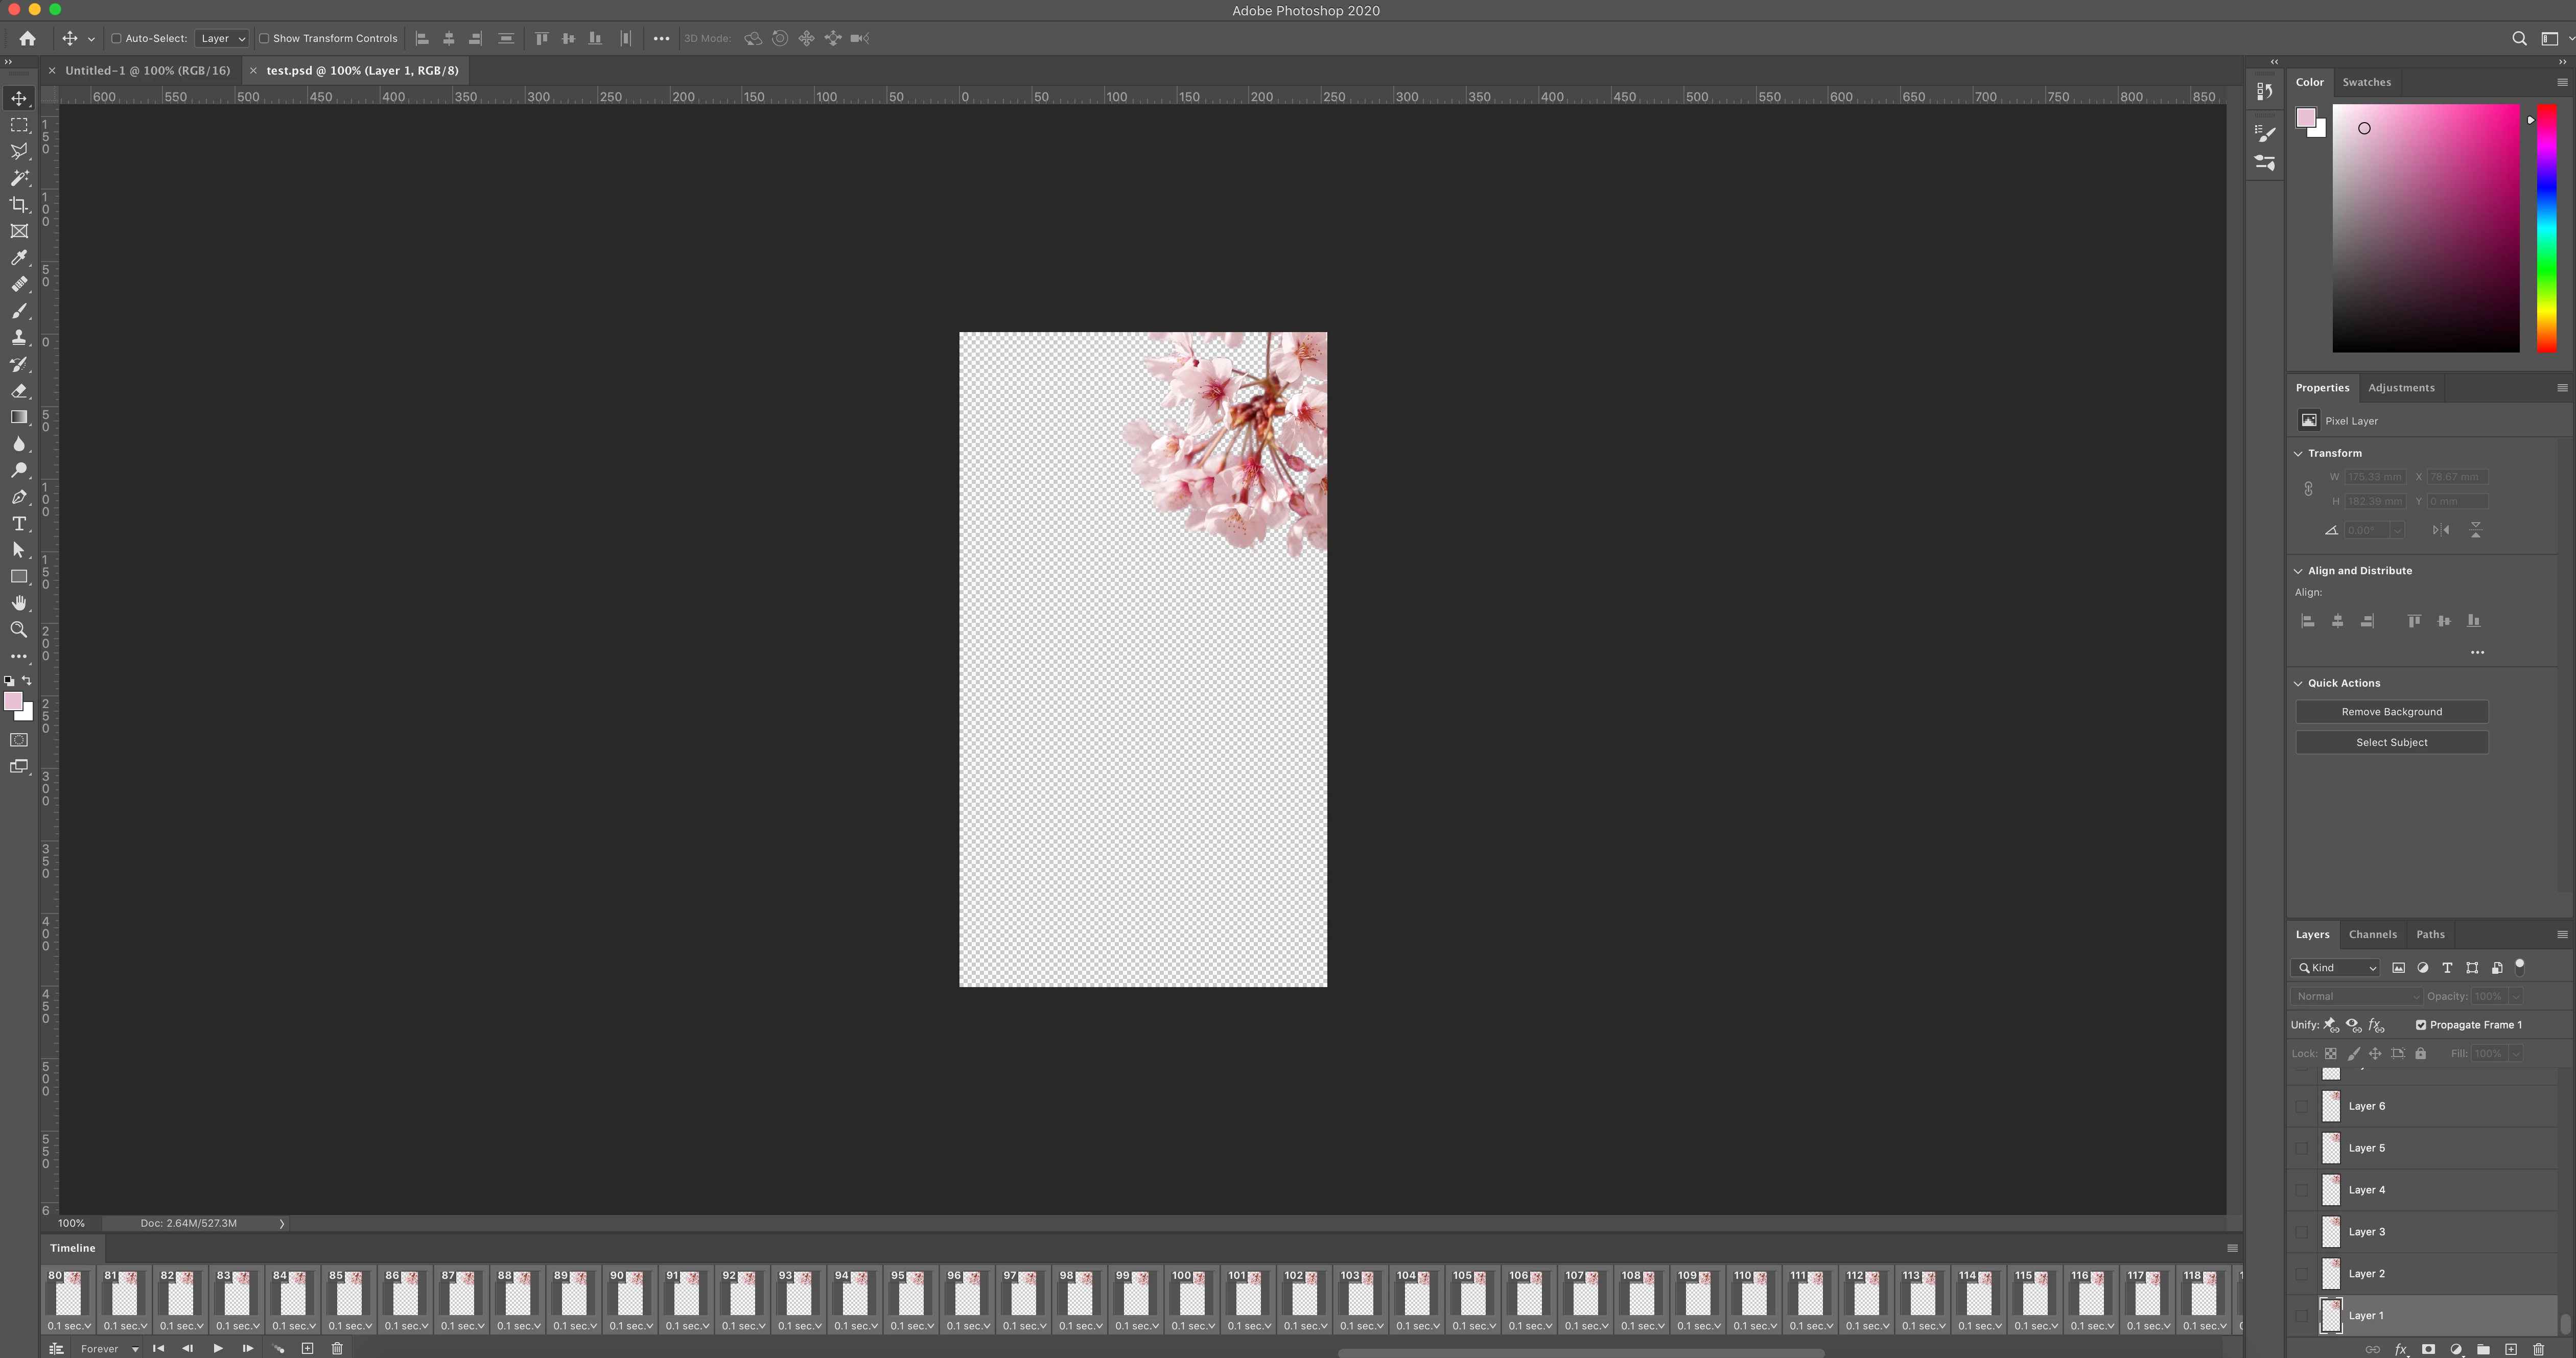Select the Crop tool
The height and width of the screenshot is (1358, 2576).
pos(19,204)
